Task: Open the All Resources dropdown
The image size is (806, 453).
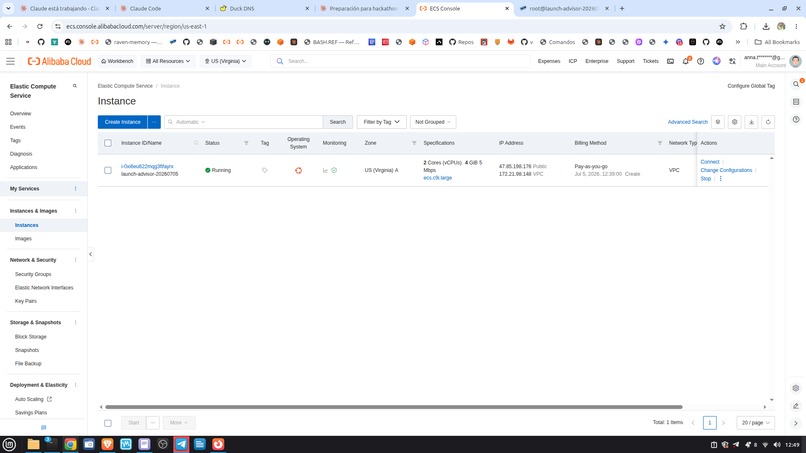Action: 168,61
